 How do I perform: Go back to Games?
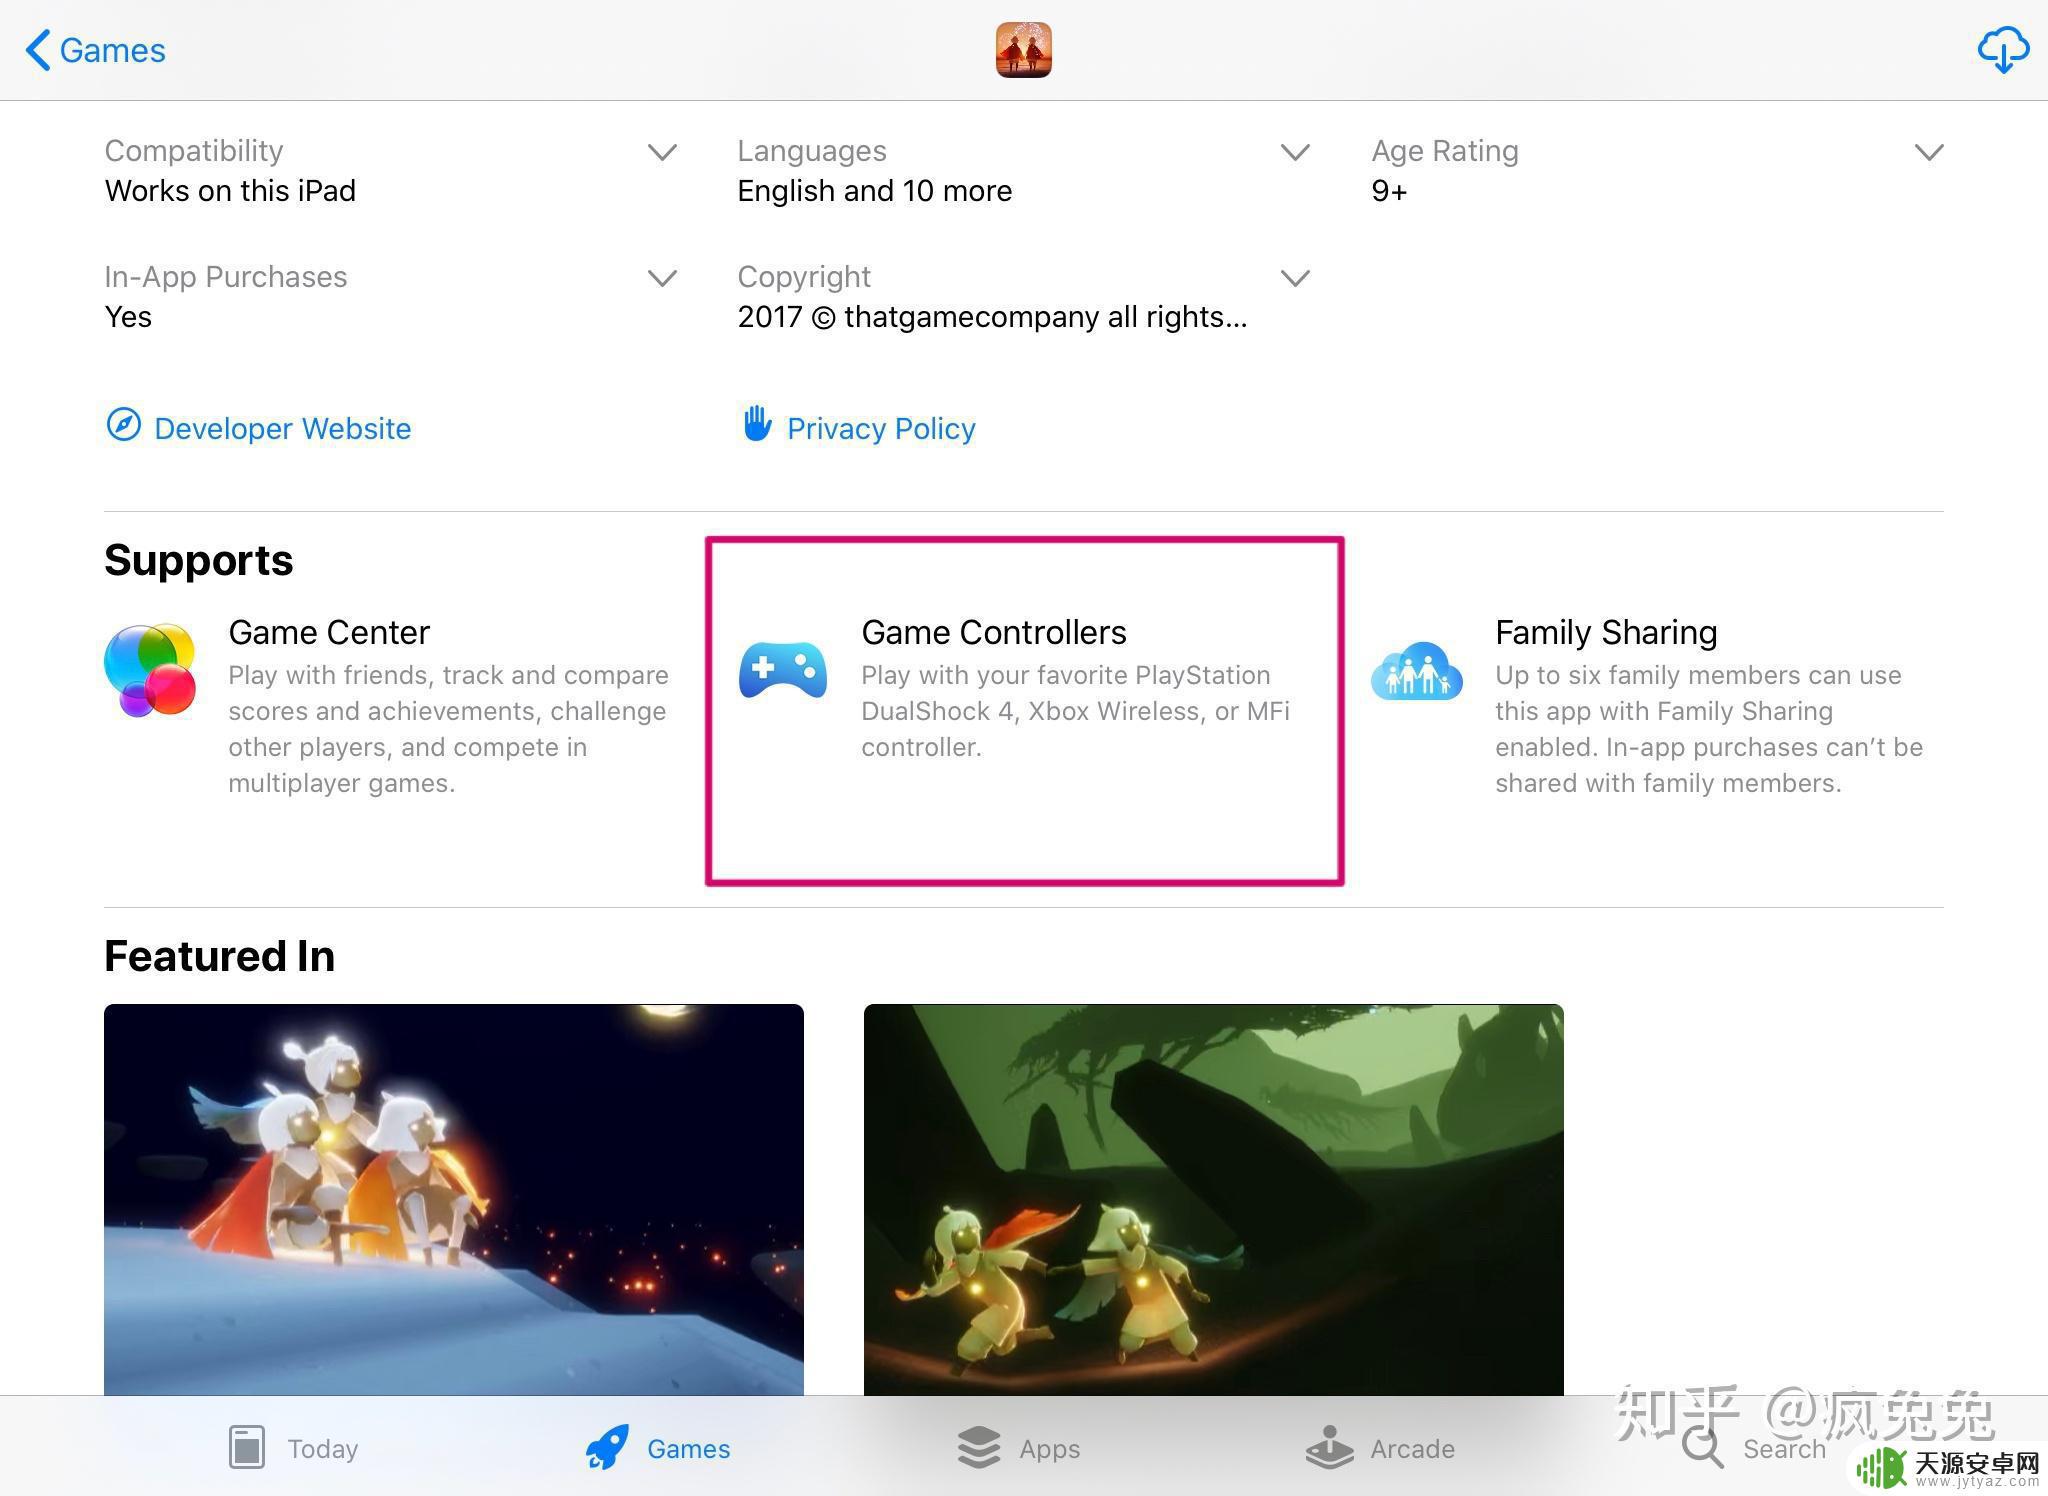96,50
